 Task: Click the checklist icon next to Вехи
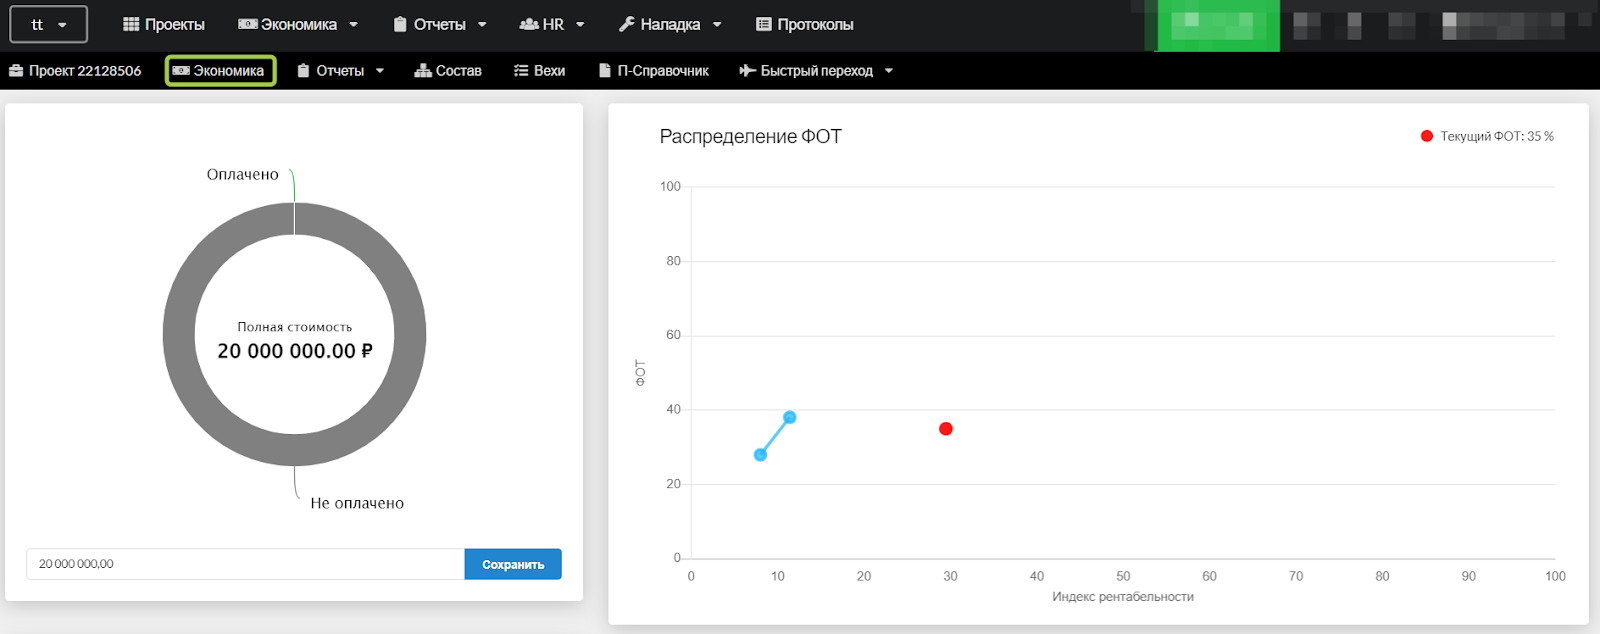(x=521, y=71)
